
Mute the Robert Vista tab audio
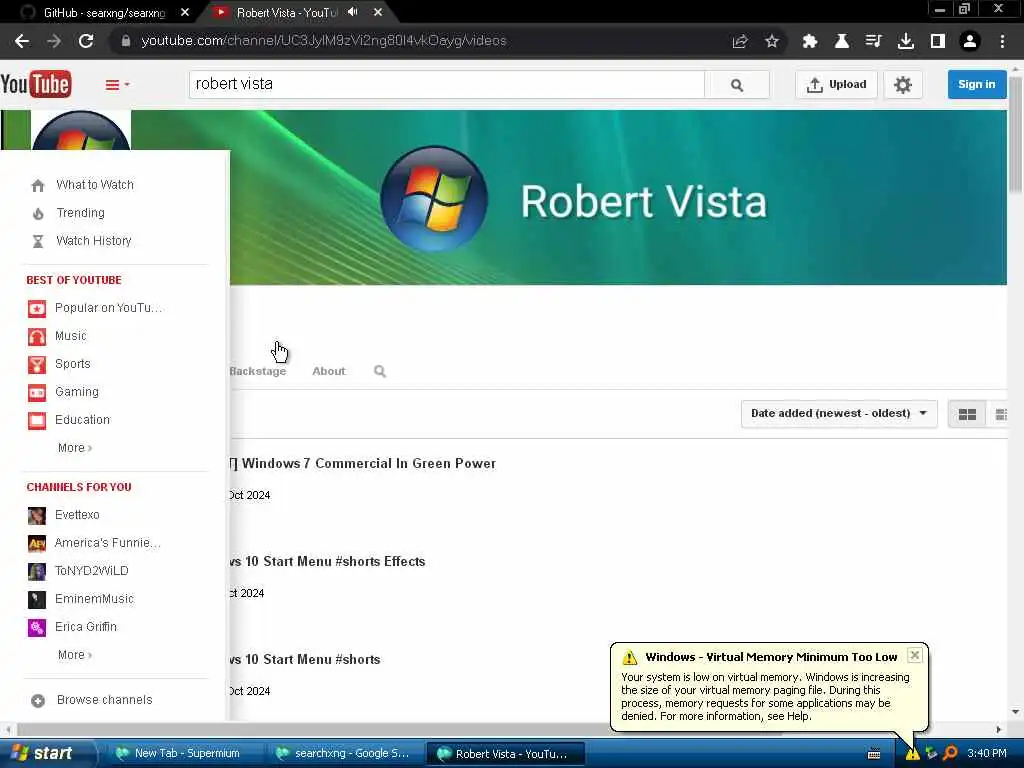(x=353, y=12)
